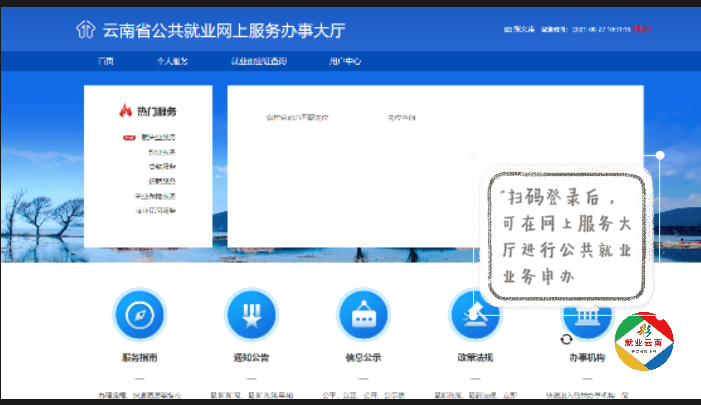Click the last link in the 热门服务 list
701x405 pixels.
(x=155, y=211)
